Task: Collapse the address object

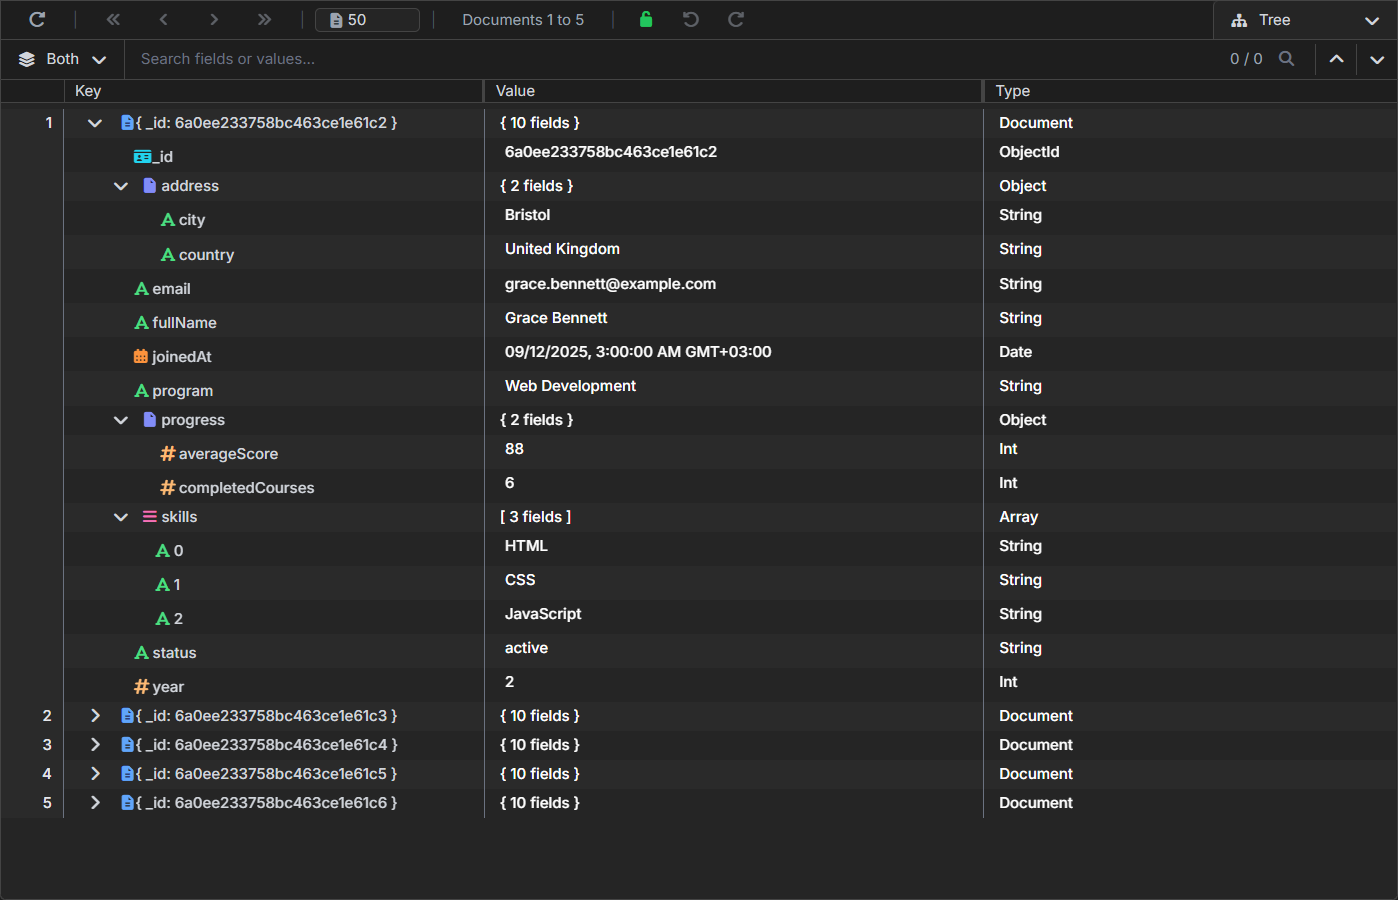Action: 121,186
